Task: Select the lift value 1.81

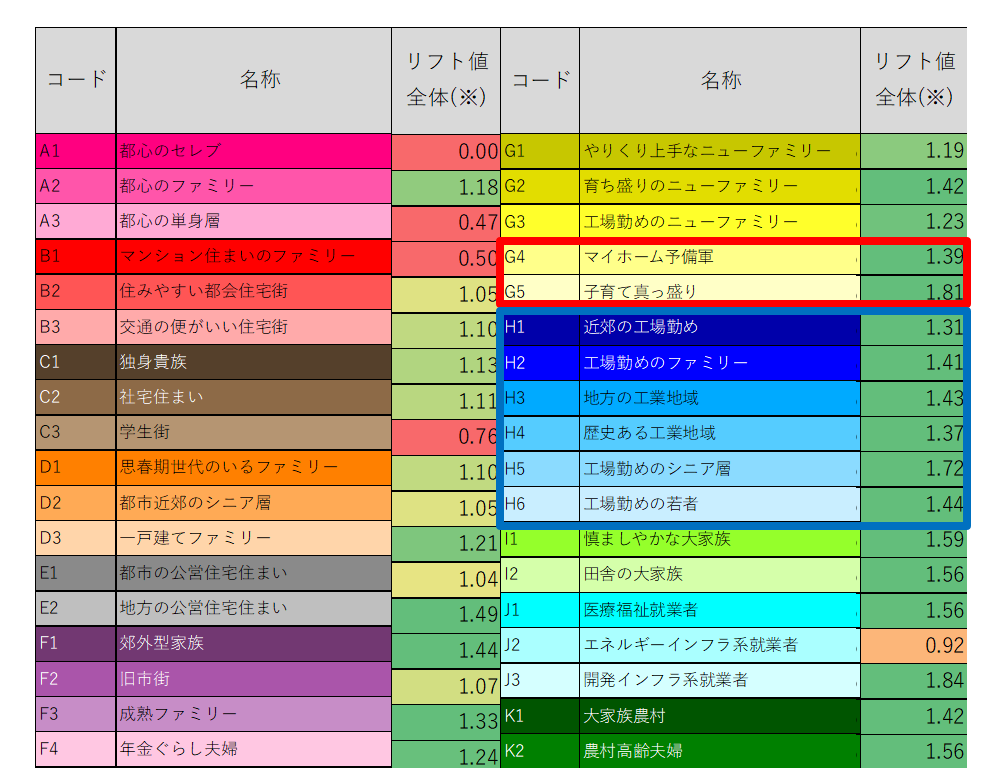Action: [x=913, y=290]
